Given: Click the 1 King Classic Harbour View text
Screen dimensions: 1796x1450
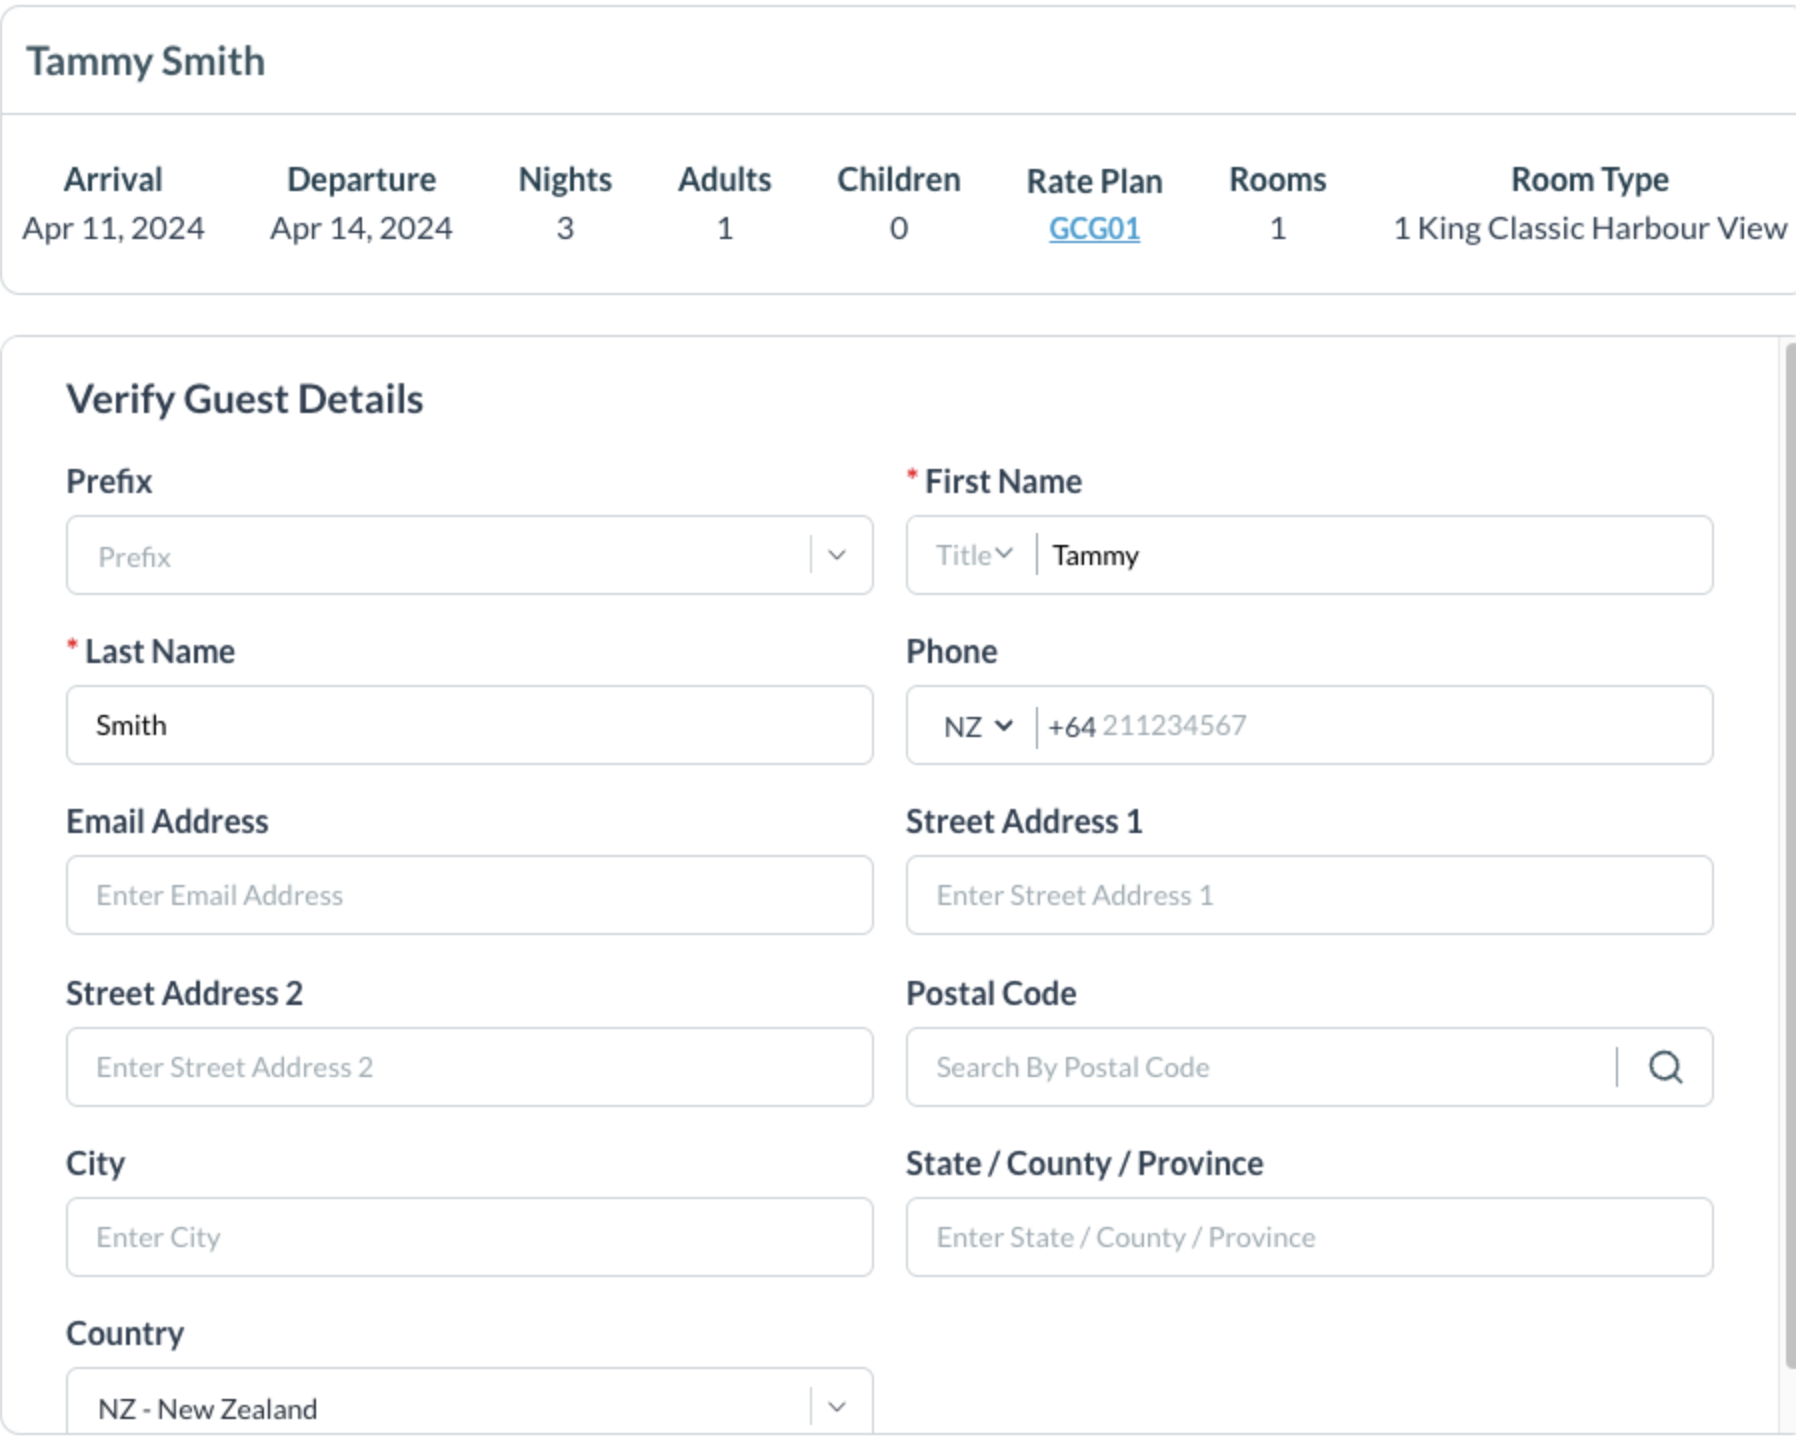Looking at the screenshot, I should pyautogui.click(x=1589, y=229).
